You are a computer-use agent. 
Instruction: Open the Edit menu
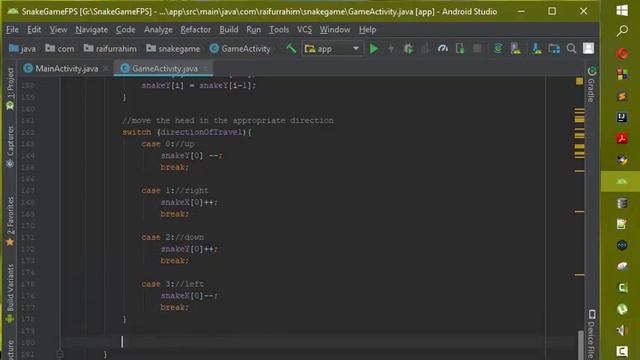34,29
